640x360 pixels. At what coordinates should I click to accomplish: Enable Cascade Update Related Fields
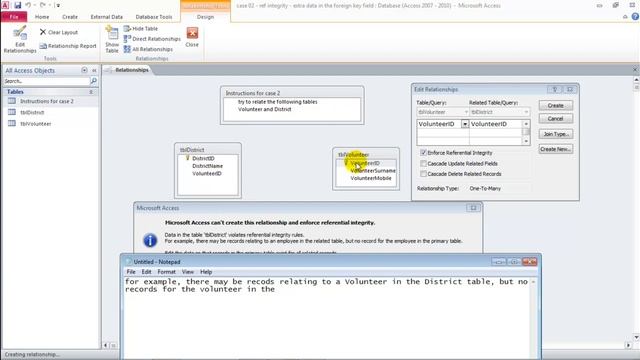423,163
